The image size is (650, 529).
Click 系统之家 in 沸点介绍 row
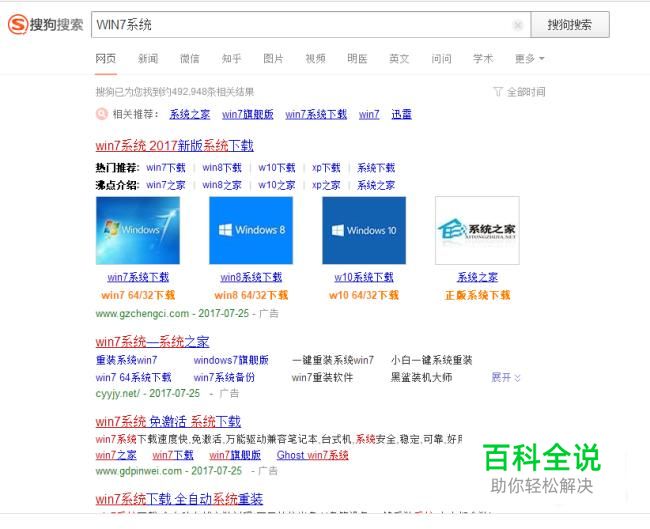point(376,185)
